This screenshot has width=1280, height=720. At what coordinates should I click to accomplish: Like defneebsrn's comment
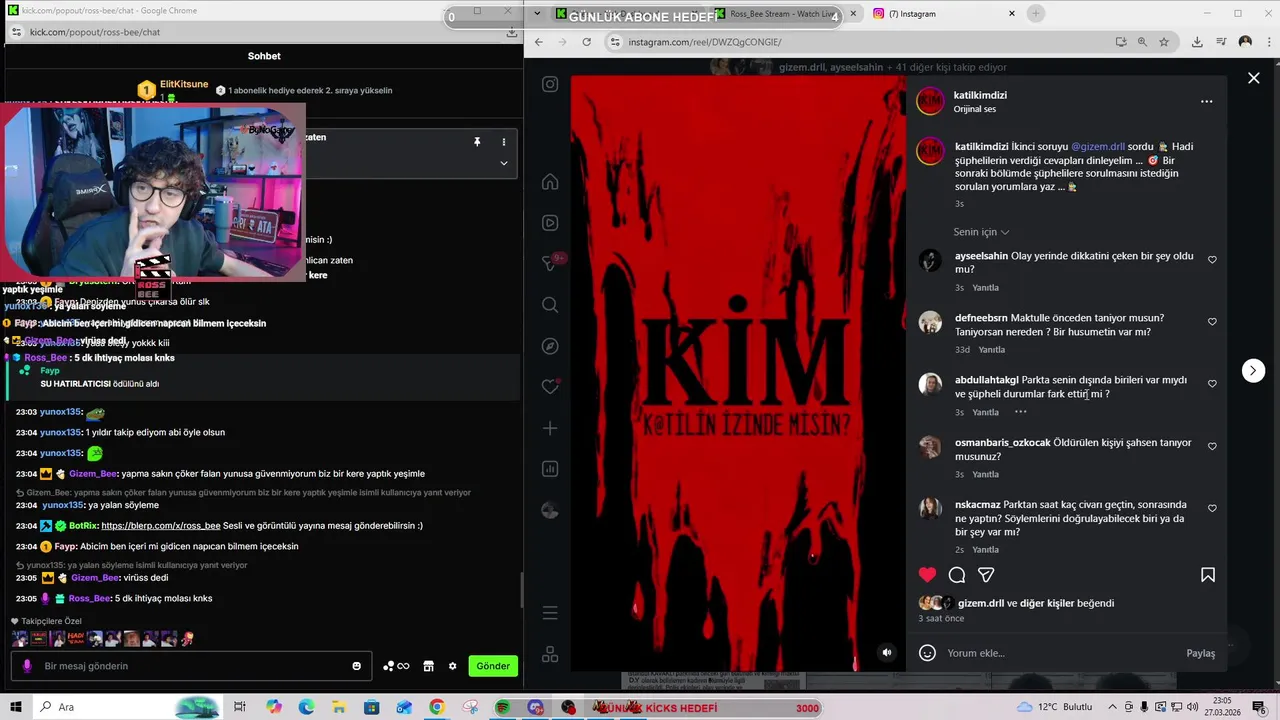[x=1212, y=322]
